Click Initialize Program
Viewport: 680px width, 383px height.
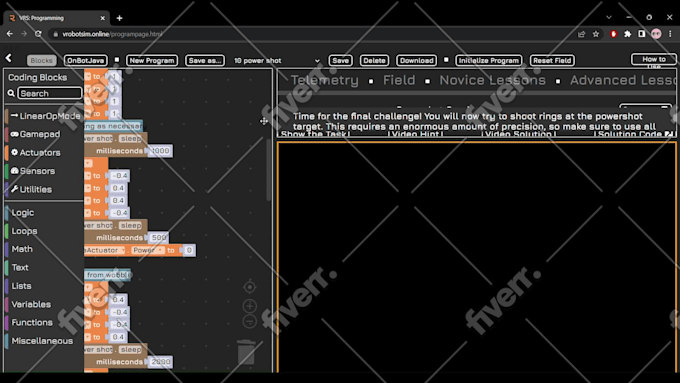[x=489, y=60]
